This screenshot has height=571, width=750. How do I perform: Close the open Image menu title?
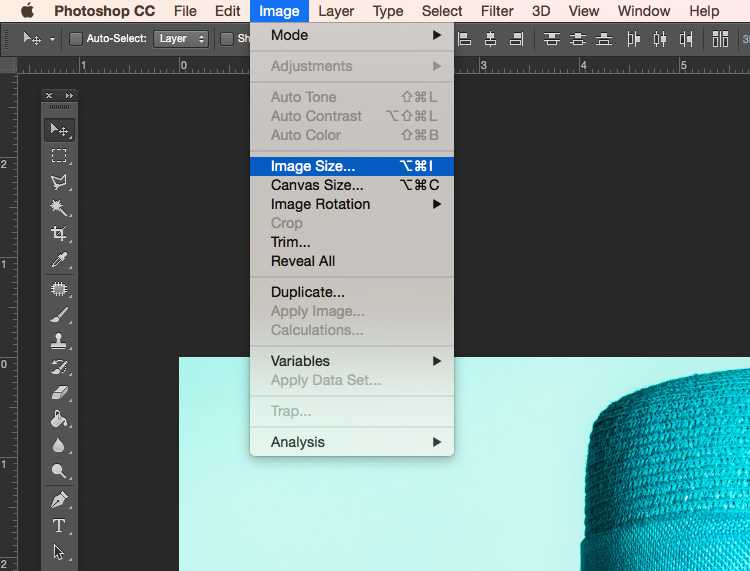279,11
